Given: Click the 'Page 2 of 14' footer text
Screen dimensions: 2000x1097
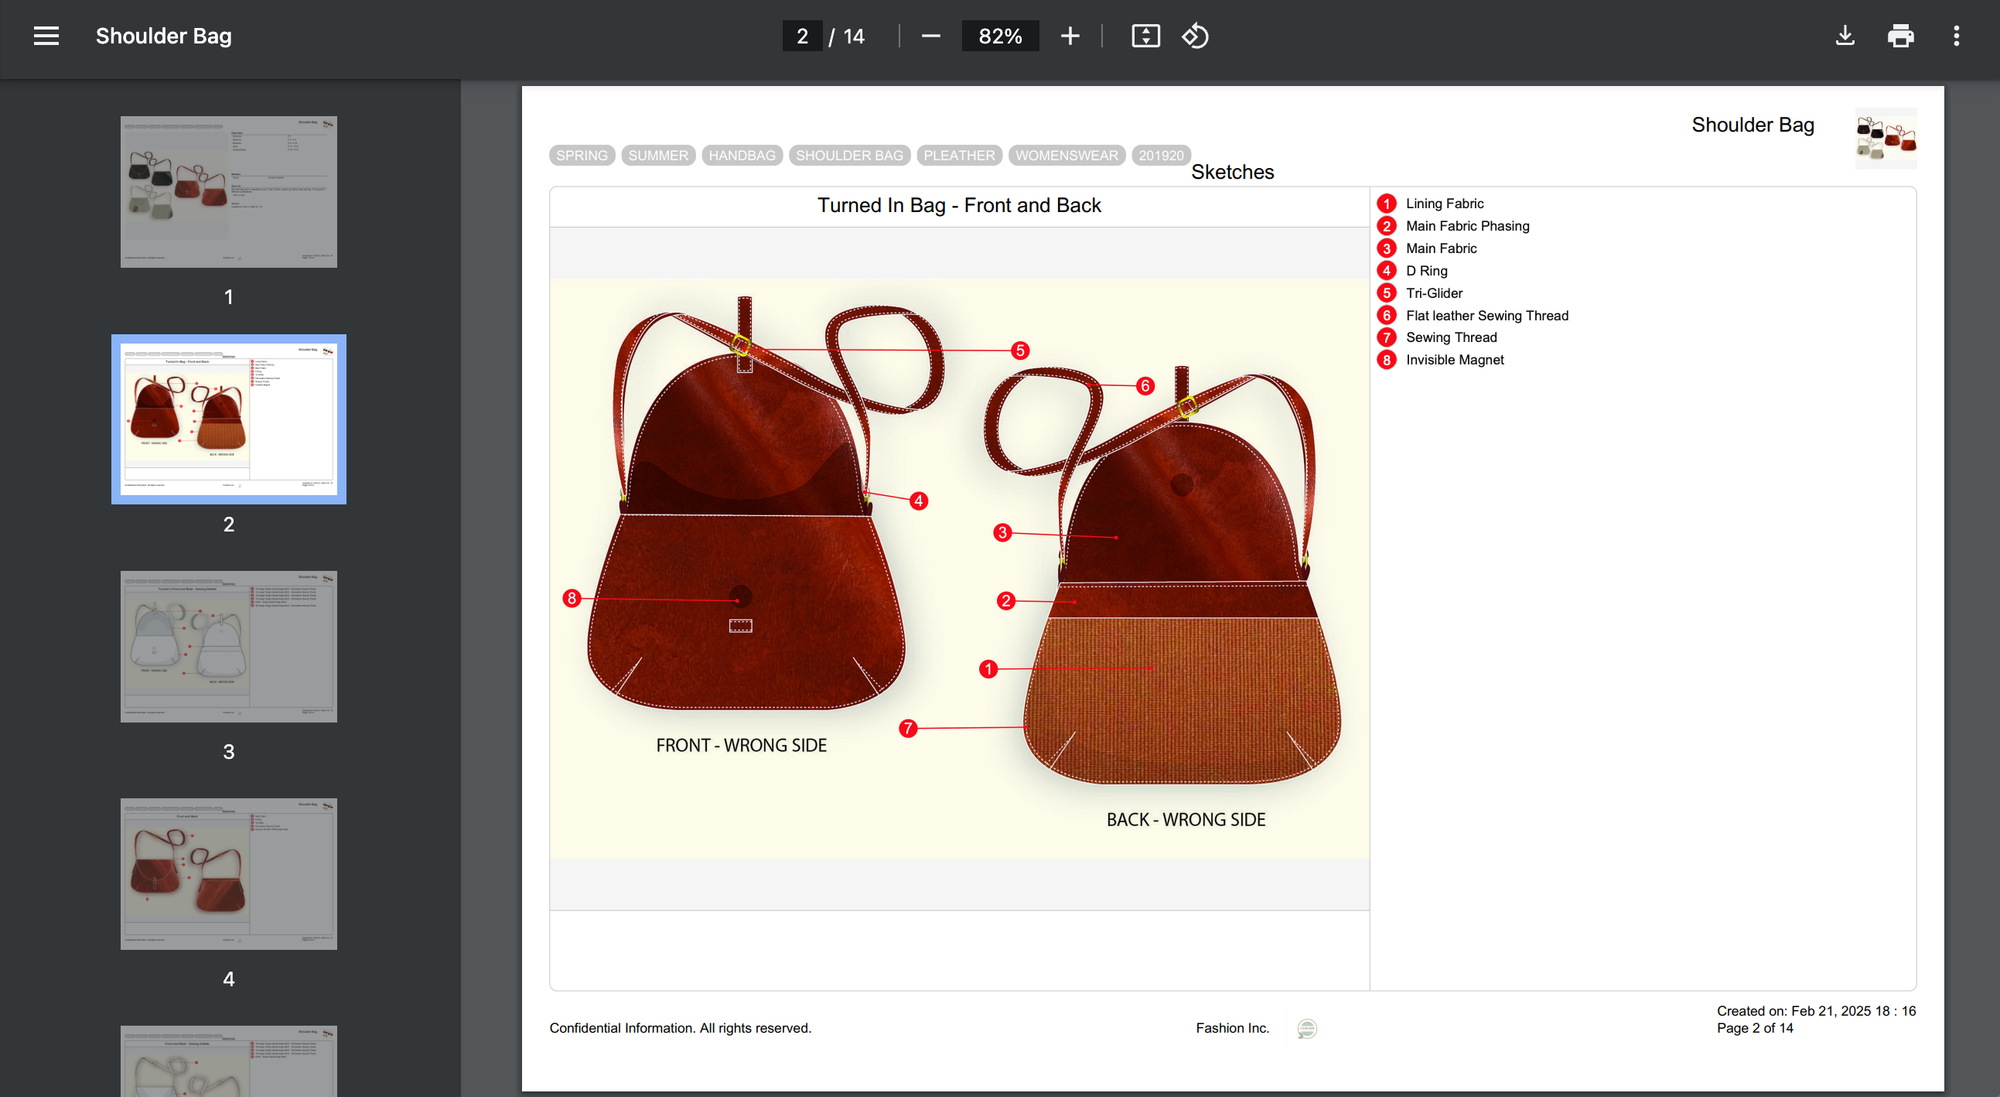Looking at the screenshot, I should (x=1755, y=1028).
